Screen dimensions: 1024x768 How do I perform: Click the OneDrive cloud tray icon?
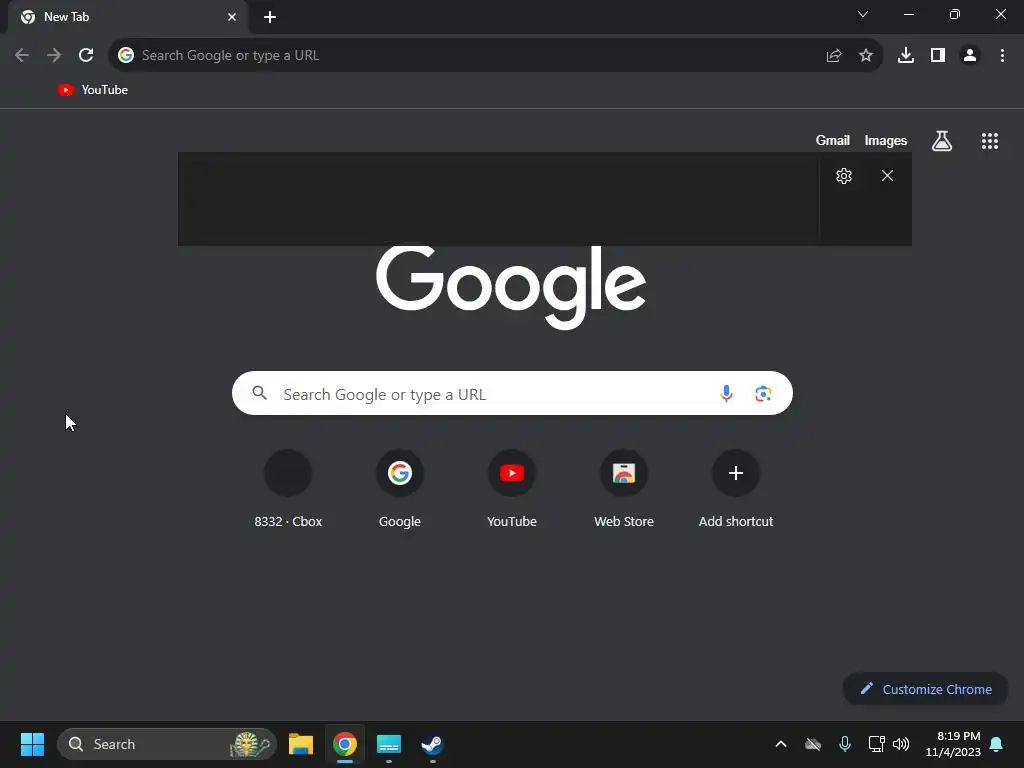point(812,744)
